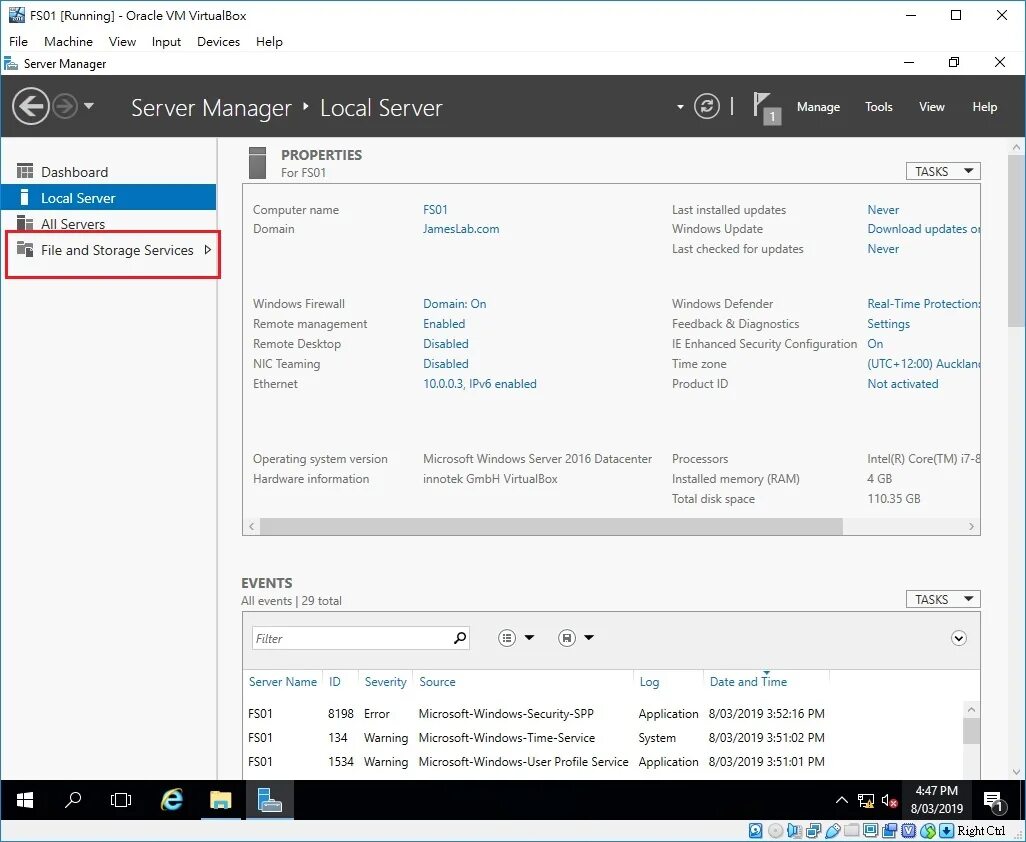Screen dimensions: 1026x842
Task: Open Task View on taskbar
Action: [x=121, y=799]
